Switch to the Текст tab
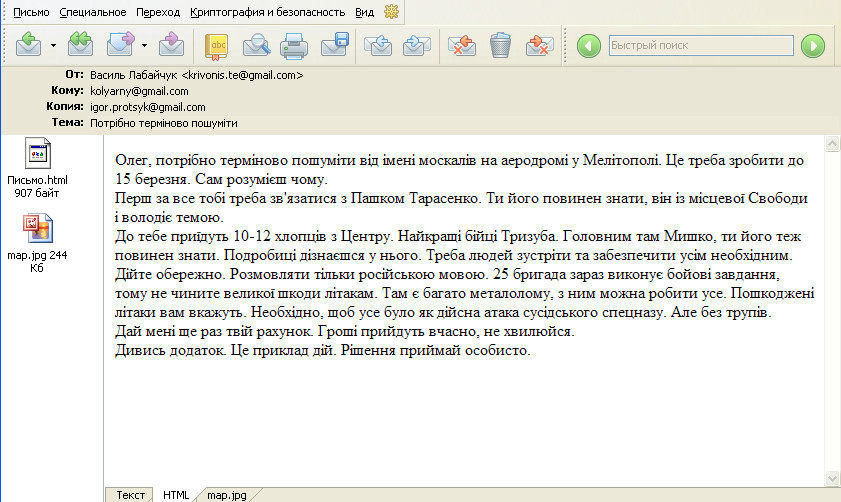Screen dimensions: 841x502 pos(130,495)
